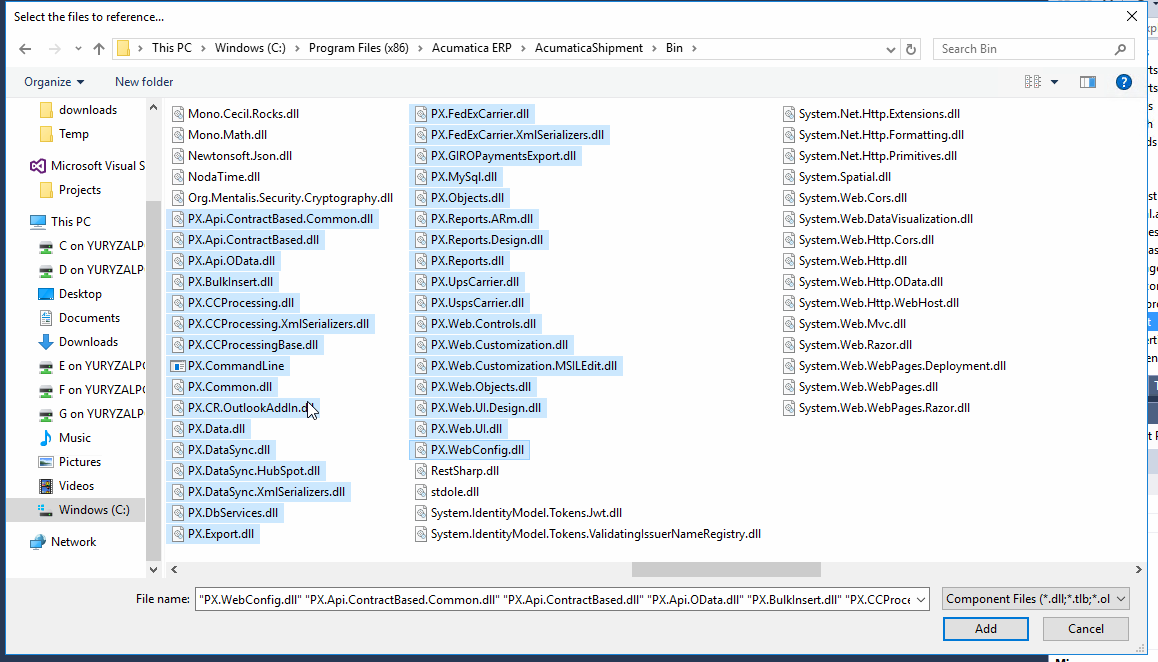Change view layout icon
The height and width of the screenshot is (662, 1158).
[x=1032, y=82]
